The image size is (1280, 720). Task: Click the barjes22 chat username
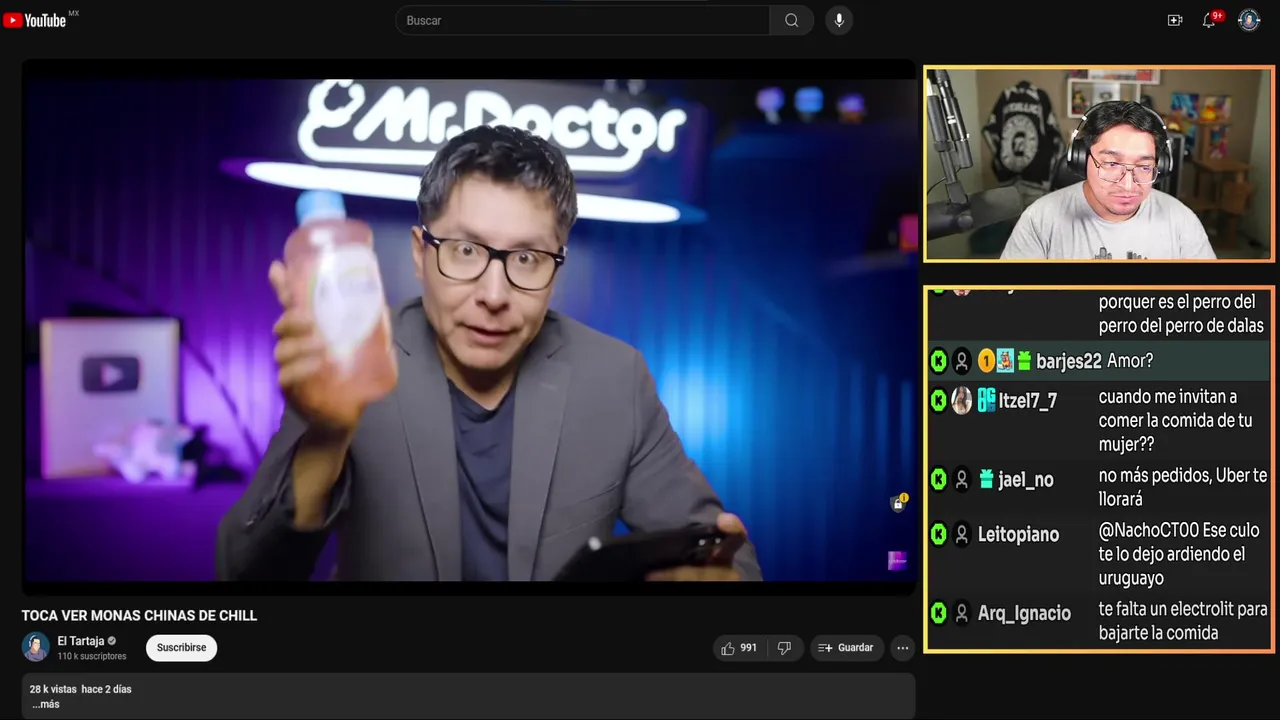[x=1068, y=361]
